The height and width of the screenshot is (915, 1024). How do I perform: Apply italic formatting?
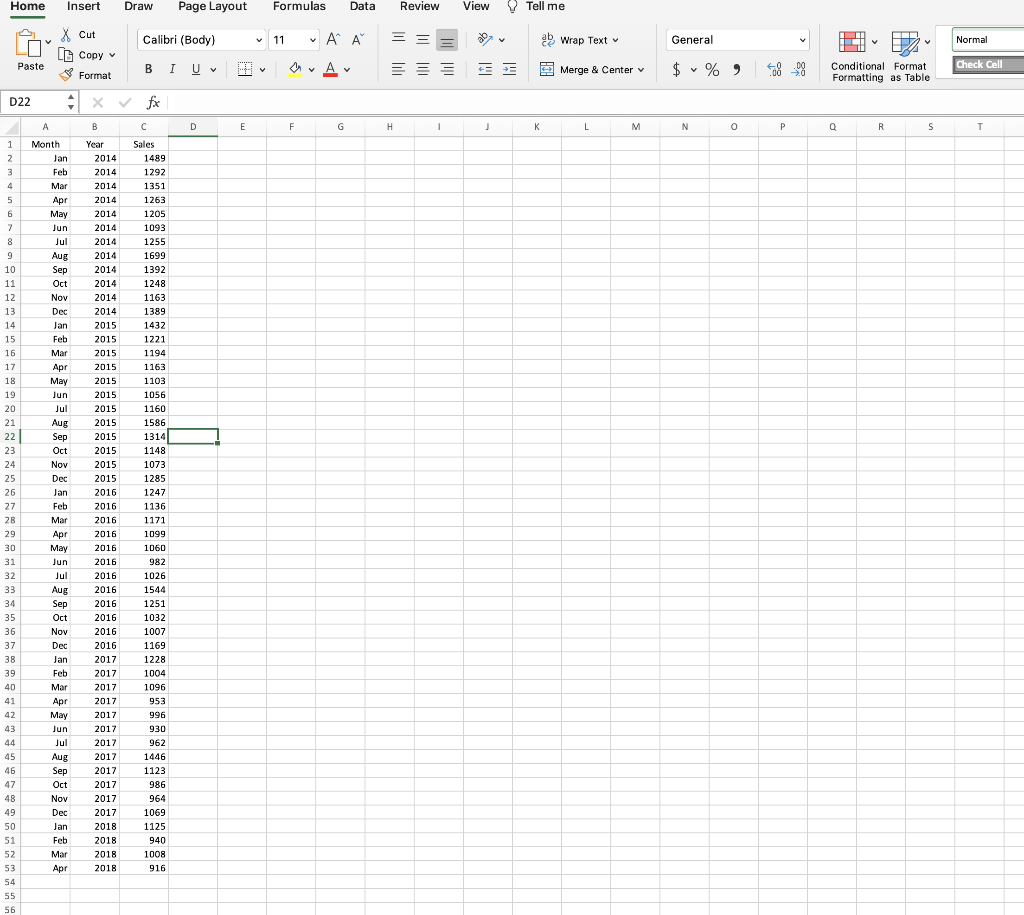click(x=171, y=69)
